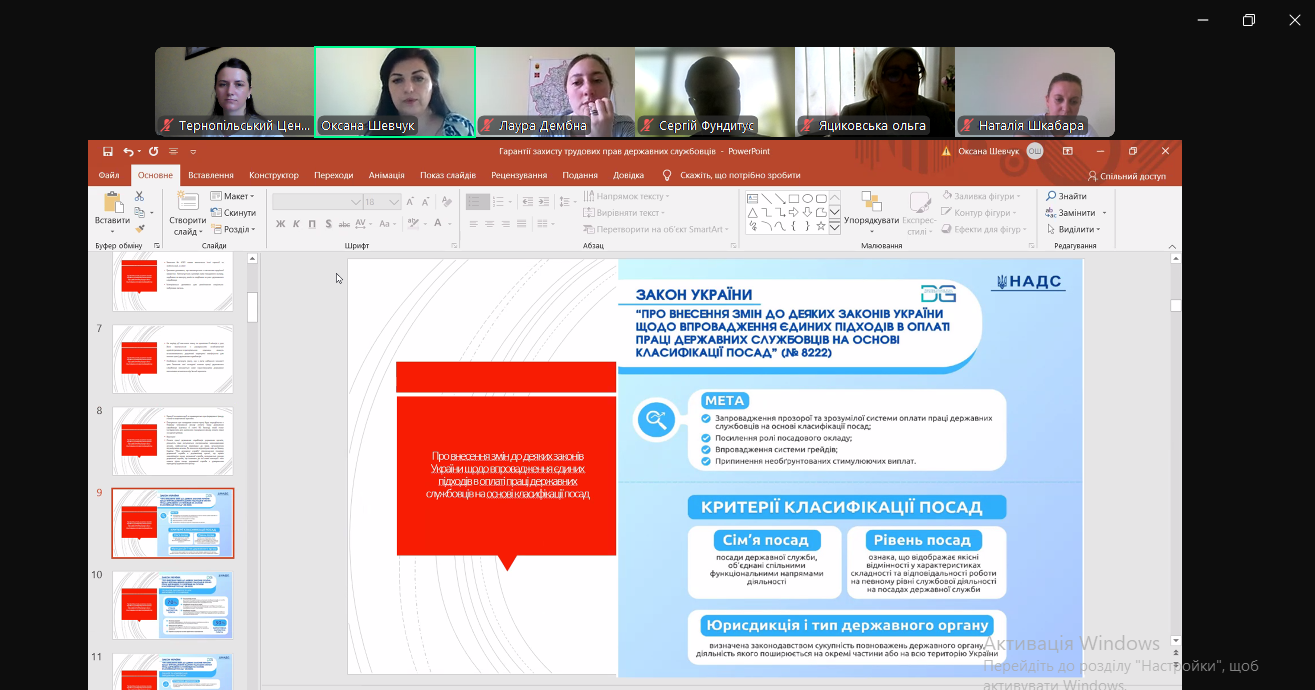Activate the Format Painter brush icon
The width and height of the screenshot is (1315, 690).
tap(140, 228)
